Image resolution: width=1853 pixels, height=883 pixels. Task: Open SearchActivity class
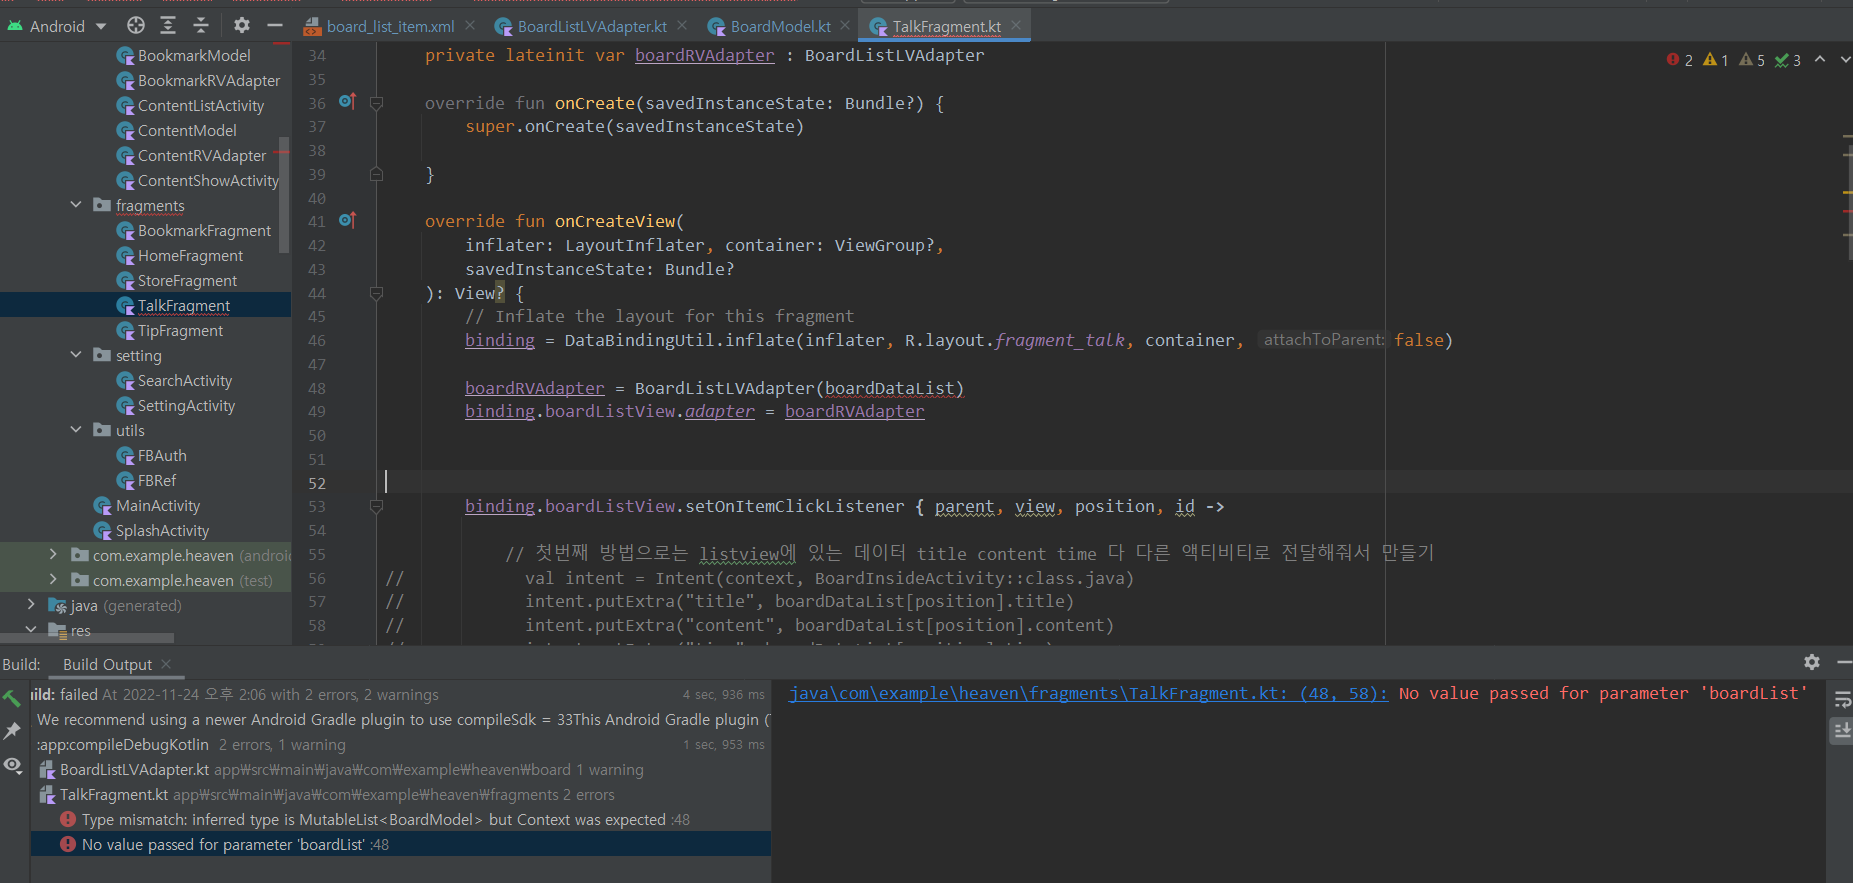click(x=185, y=380)
